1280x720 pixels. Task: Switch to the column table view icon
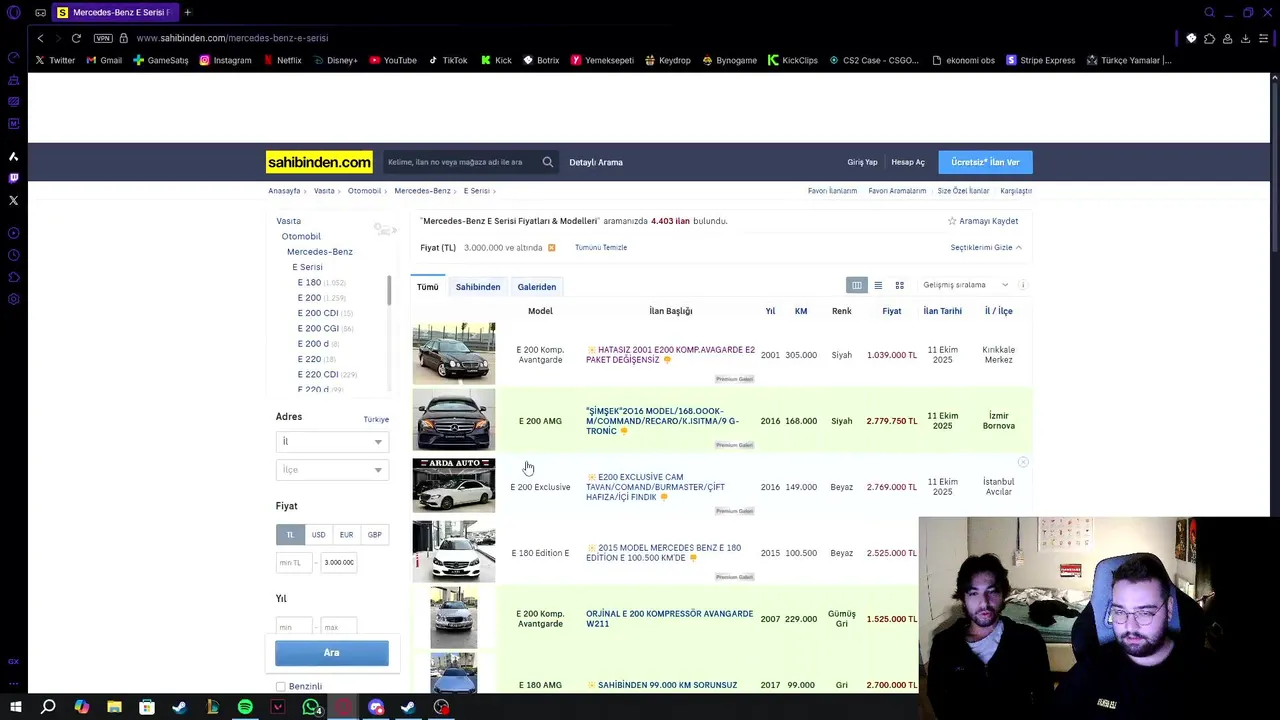857,285
